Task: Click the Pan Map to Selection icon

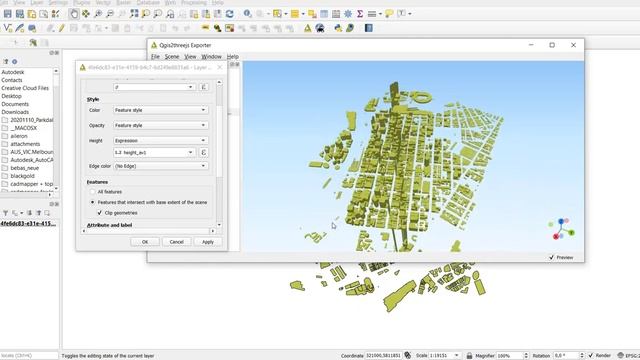Action: point(86,14)
